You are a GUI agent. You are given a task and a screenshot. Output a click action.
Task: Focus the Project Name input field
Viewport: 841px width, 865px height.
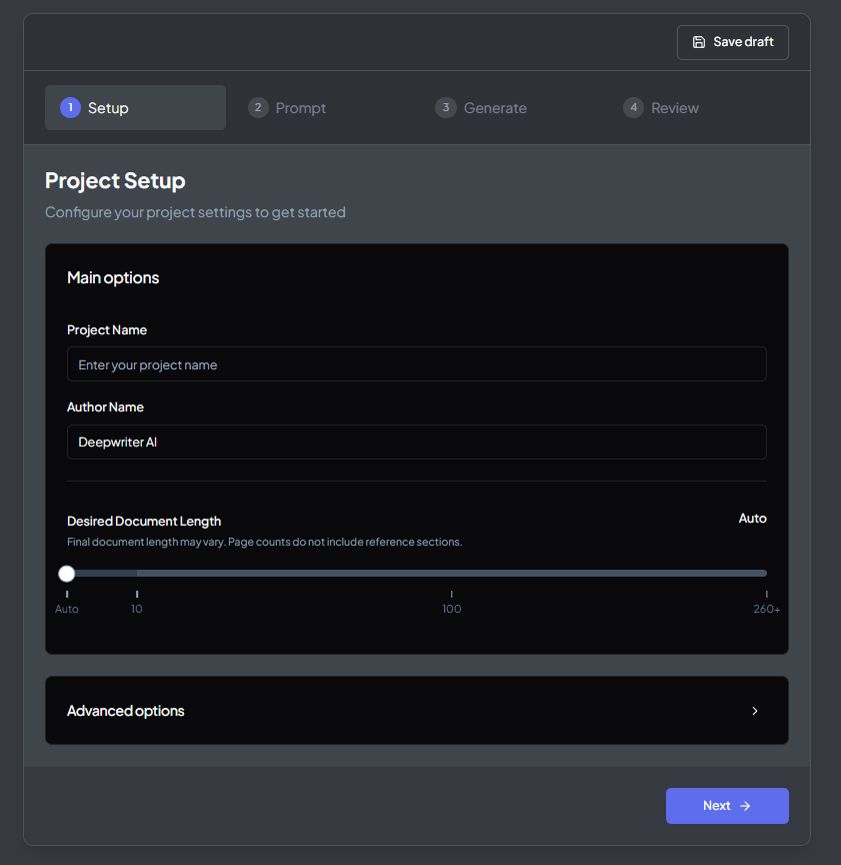coord(416,365)
